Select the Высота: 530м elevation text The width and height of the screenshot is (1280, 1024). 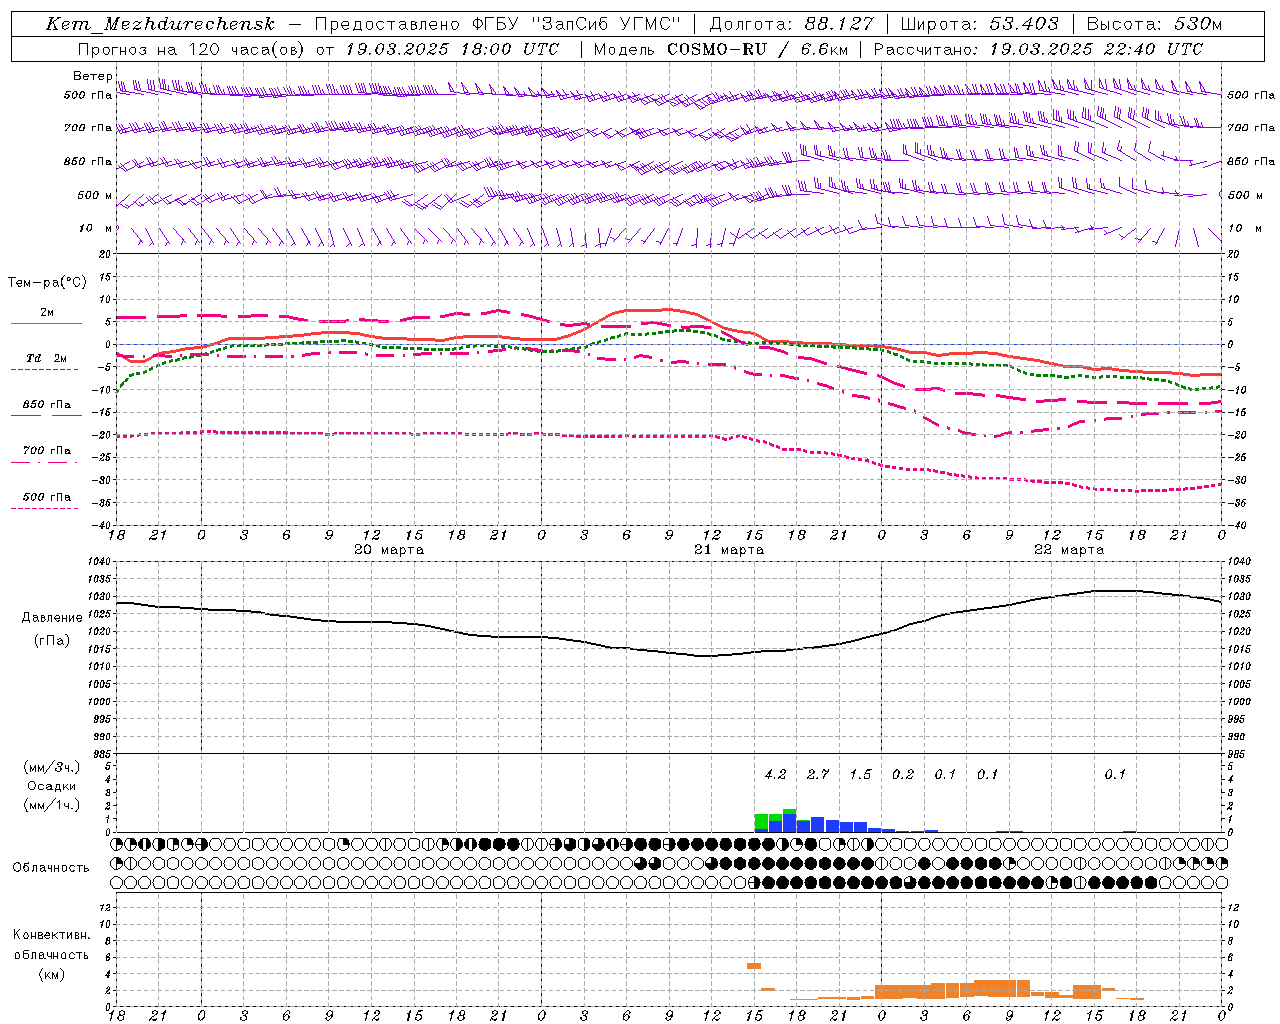pyautogui.click(x=1154, y=24)
